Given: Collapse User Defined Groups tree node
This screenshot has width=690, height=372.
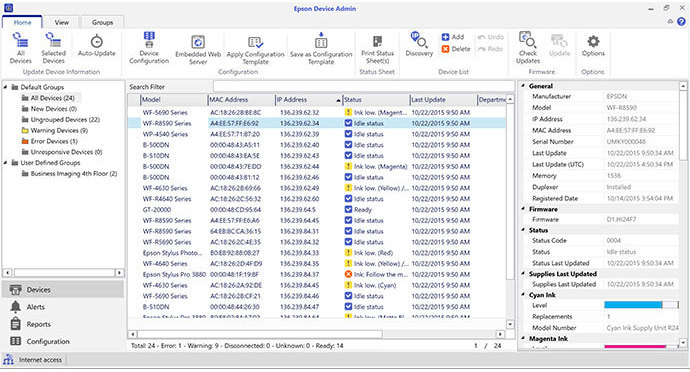Looking at the screenshot, I should (x=6, y=162).
